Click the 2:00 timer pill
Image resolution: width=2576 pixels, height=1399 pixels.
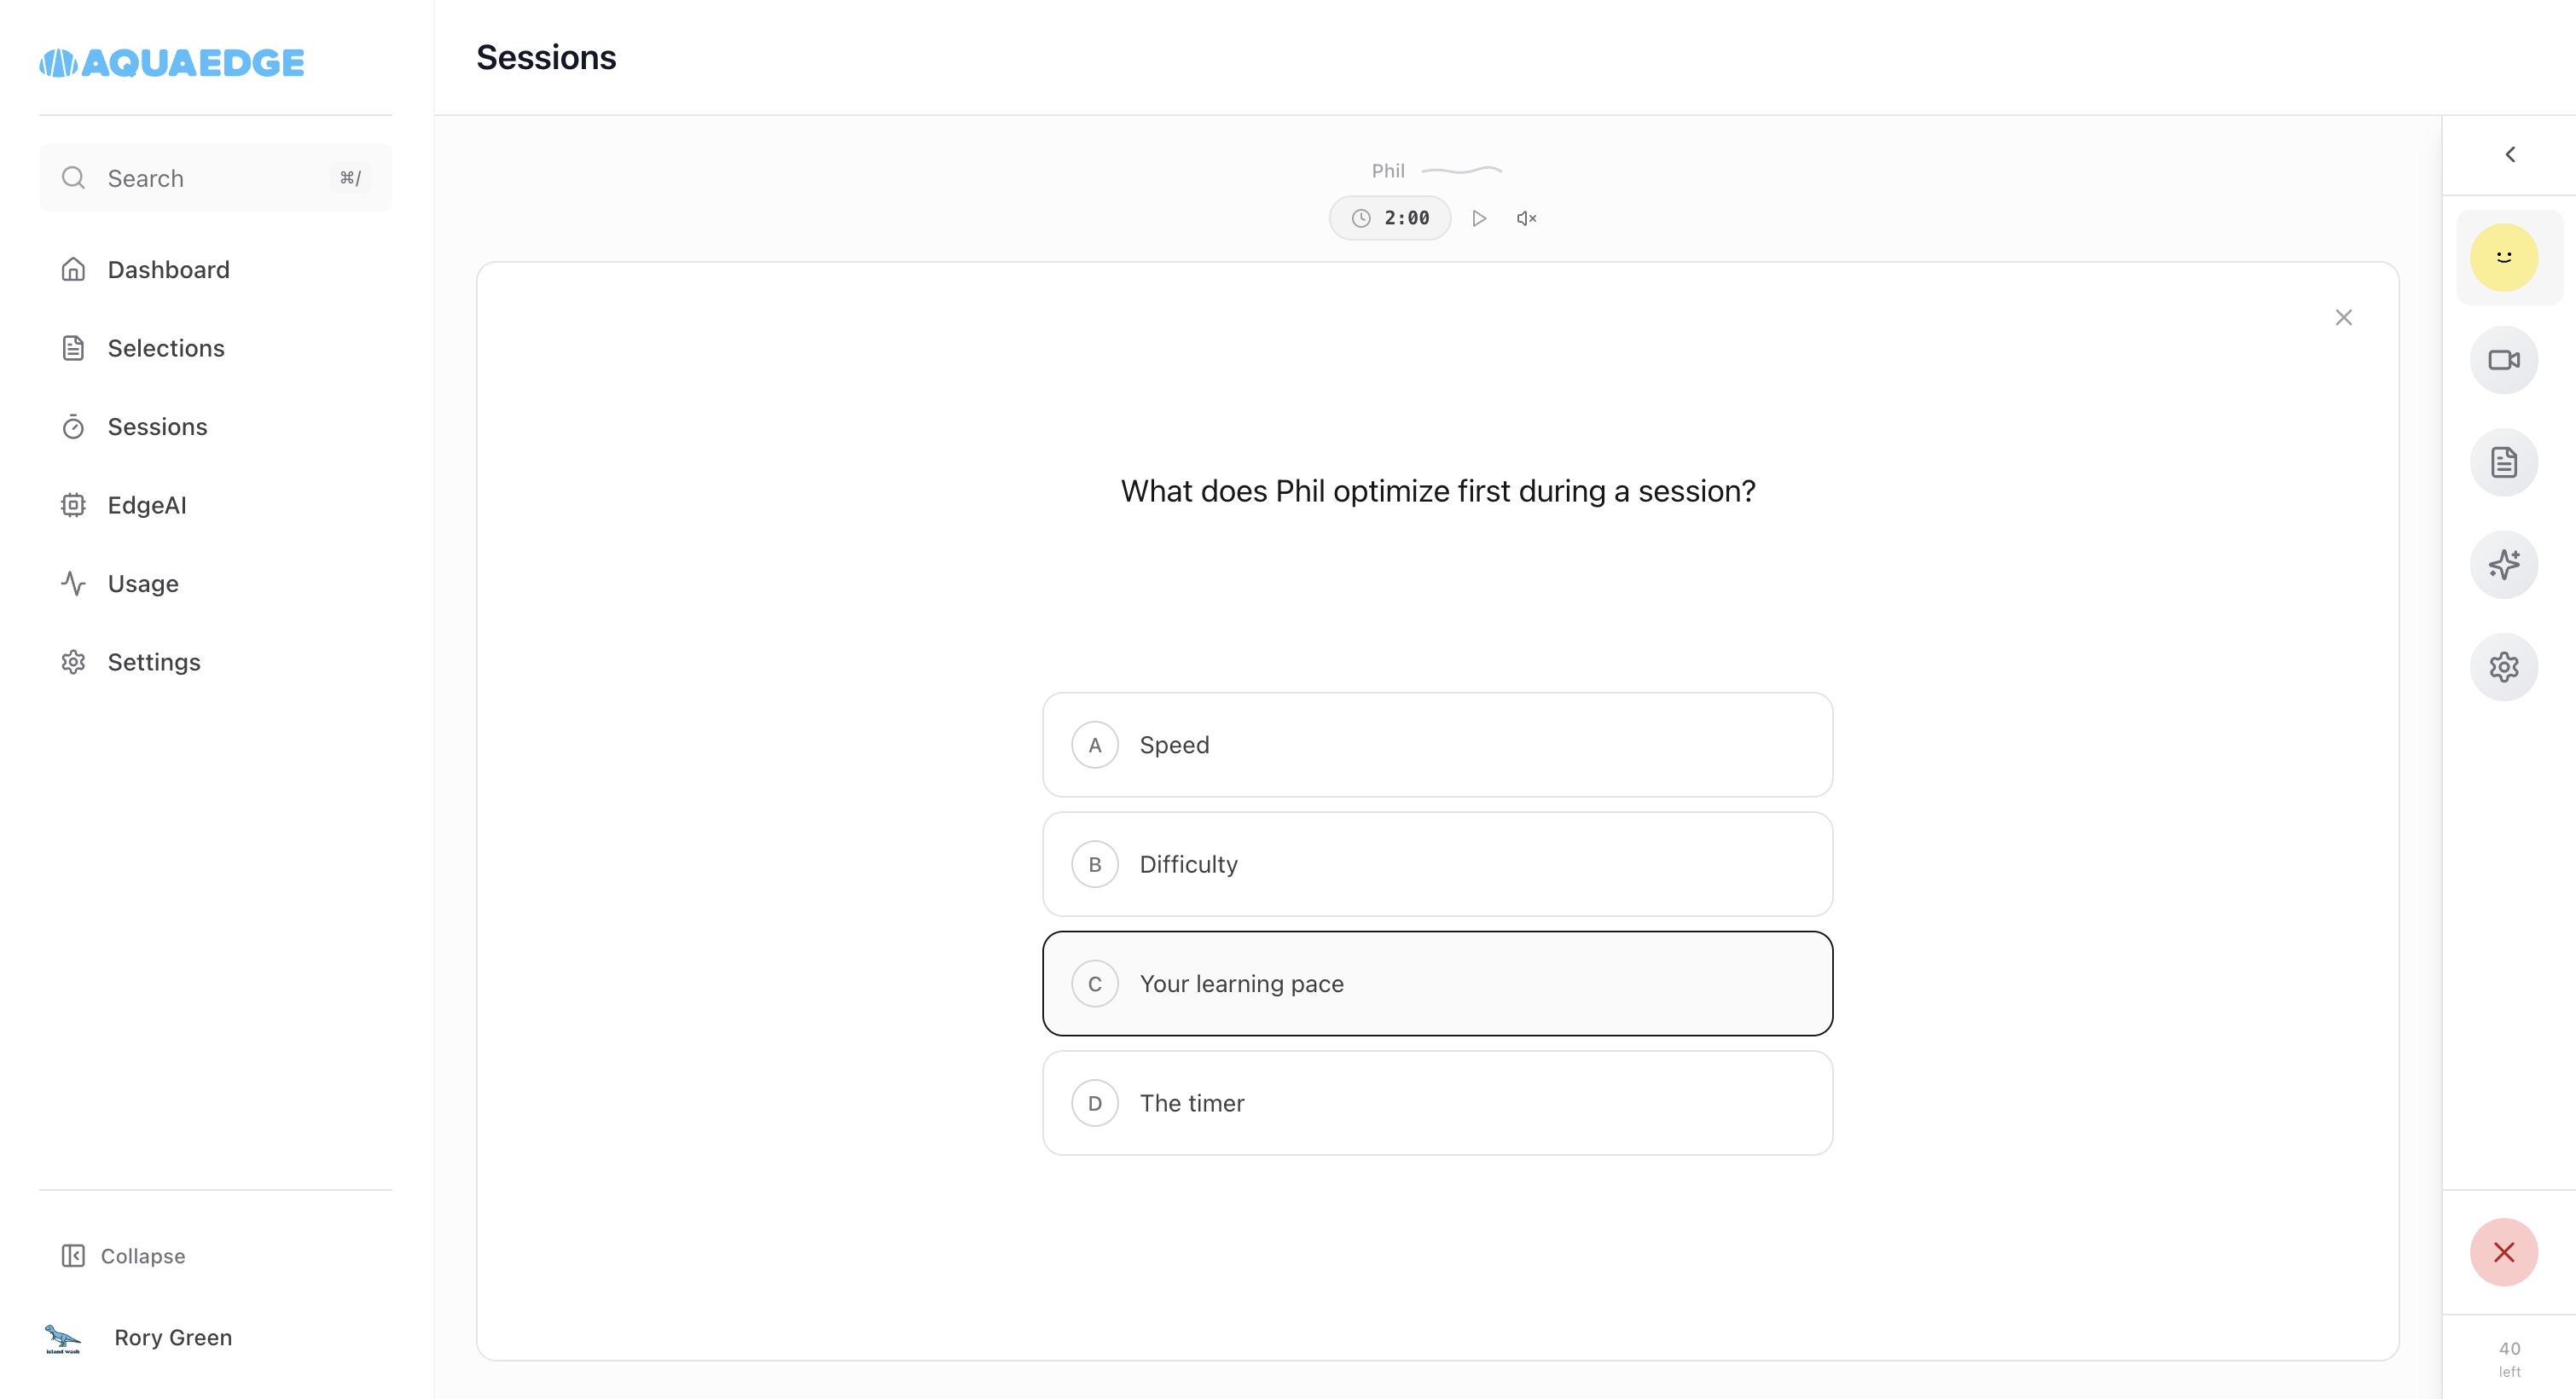tap(1390, 218)
